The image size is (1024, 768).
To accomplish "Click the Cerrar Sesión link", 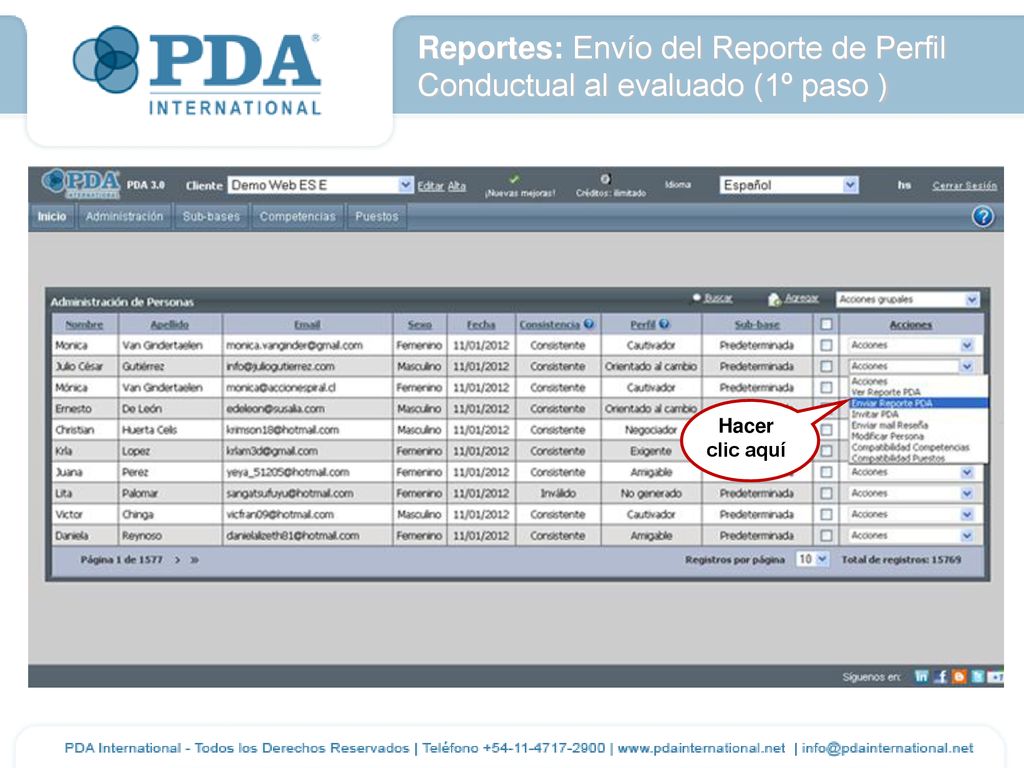I will pos(965,185).
